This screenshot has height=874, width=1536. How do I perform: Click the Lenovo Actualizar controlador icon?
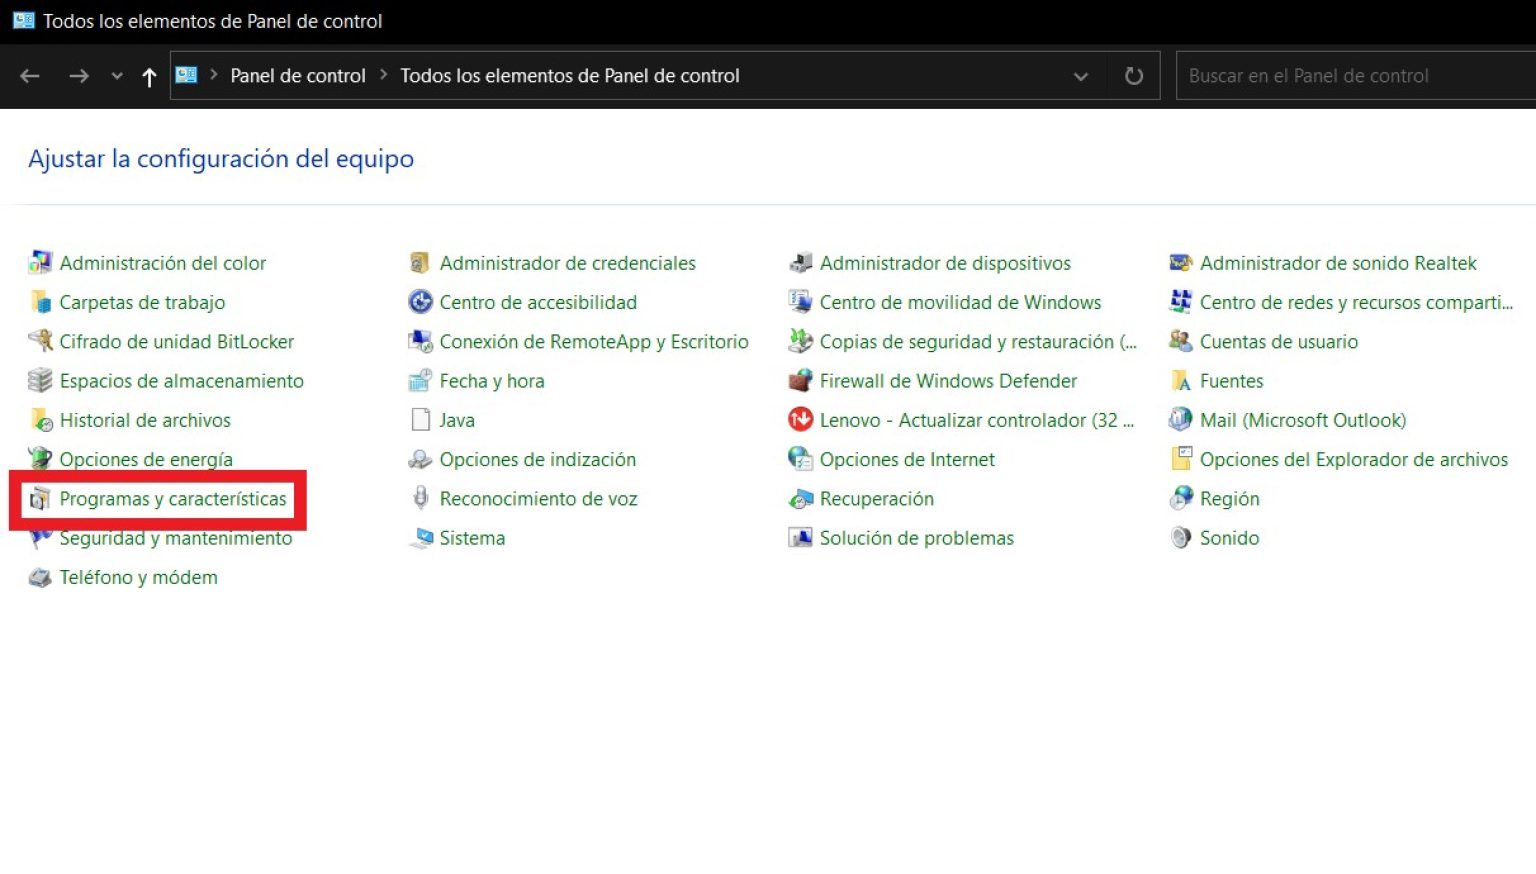(x=800, y=420)
